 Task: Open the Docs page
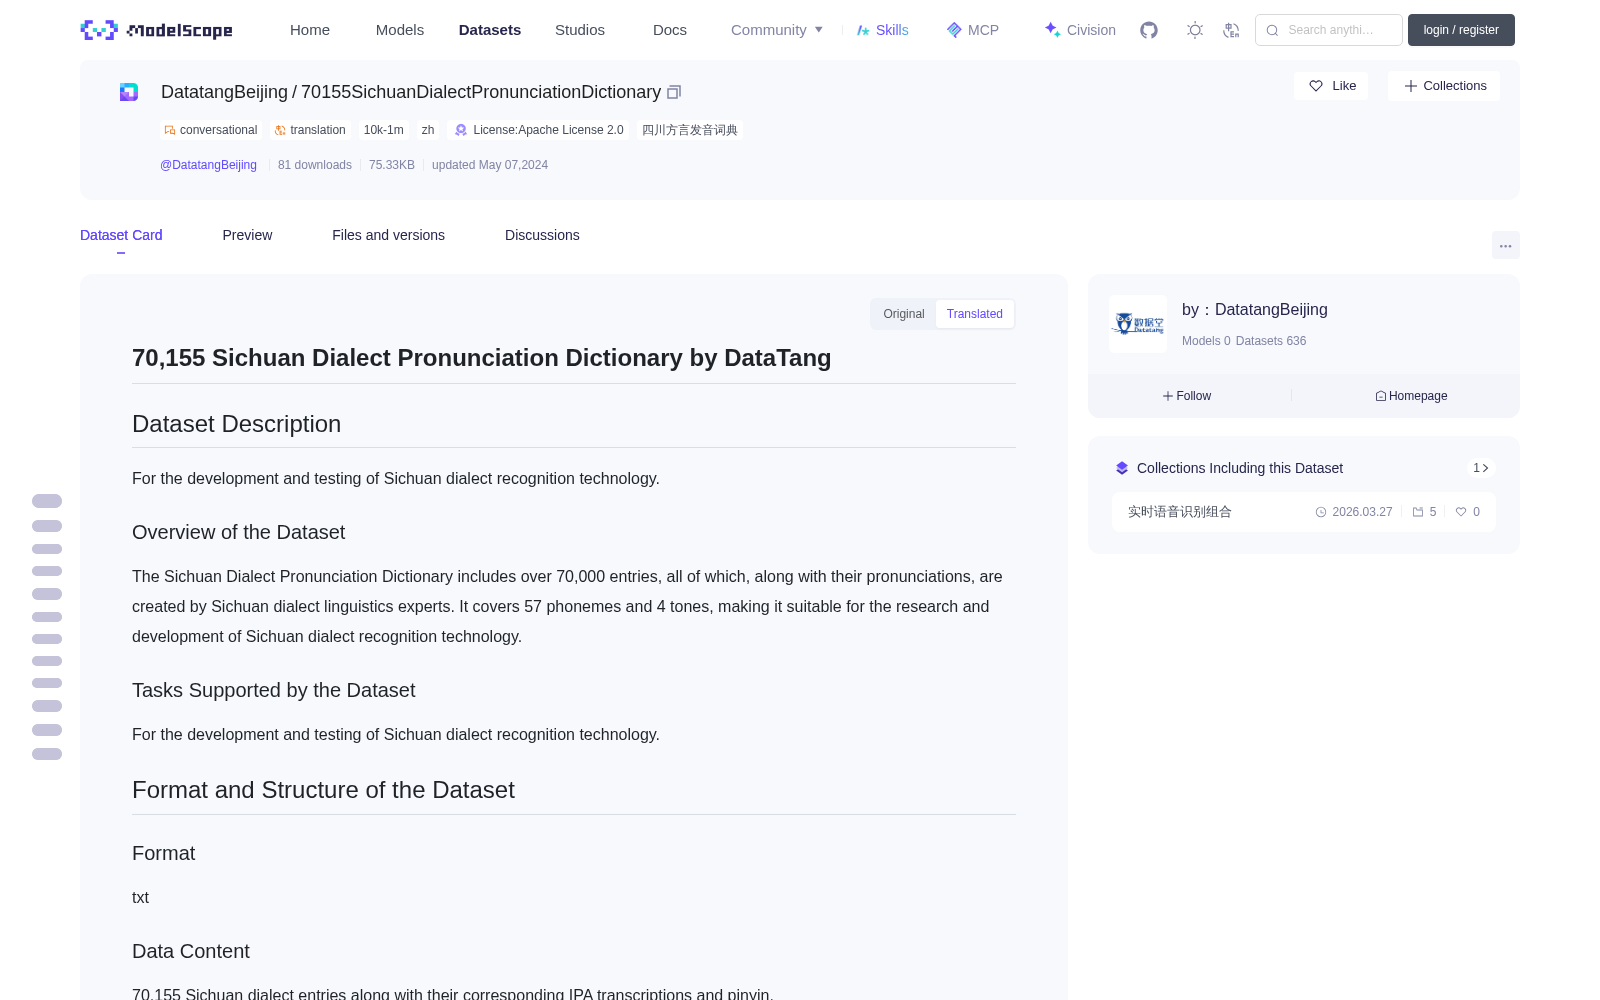pos(670,30)
